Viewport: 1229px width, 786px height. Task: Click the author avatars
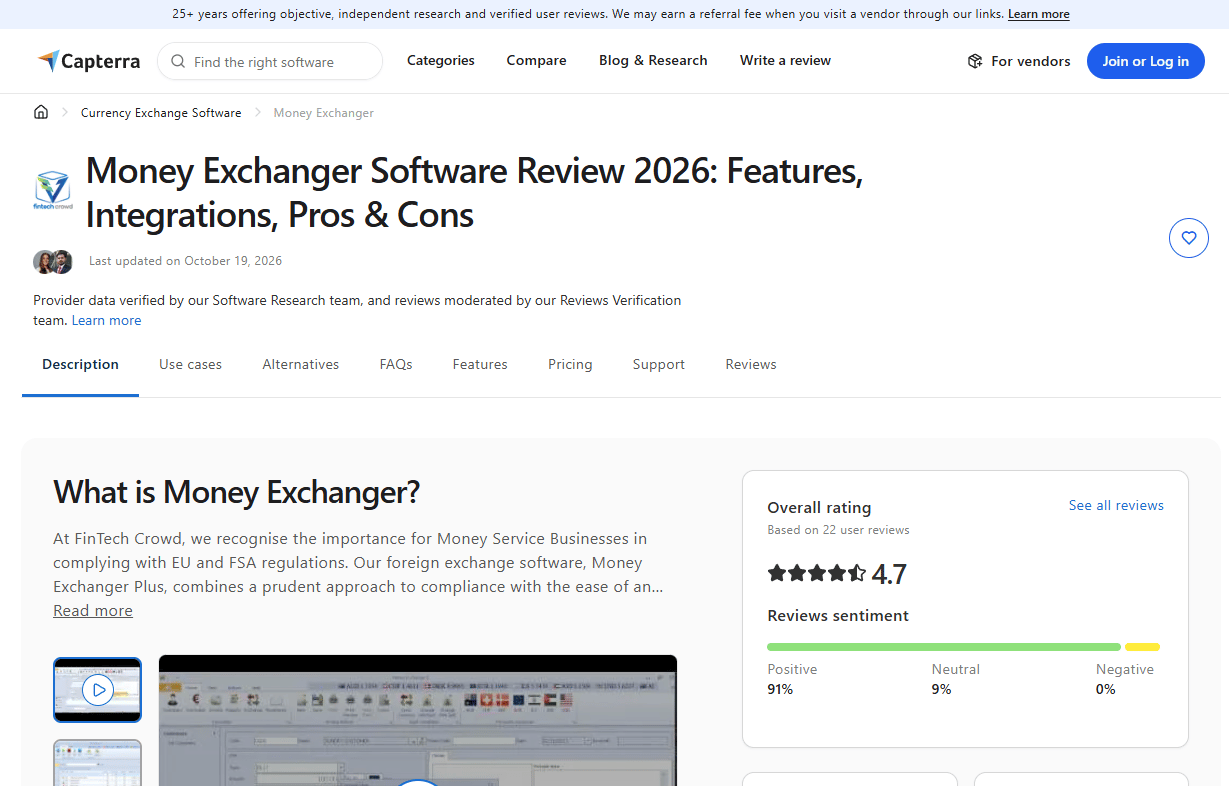pyautogui.click(x=53, y=261)
